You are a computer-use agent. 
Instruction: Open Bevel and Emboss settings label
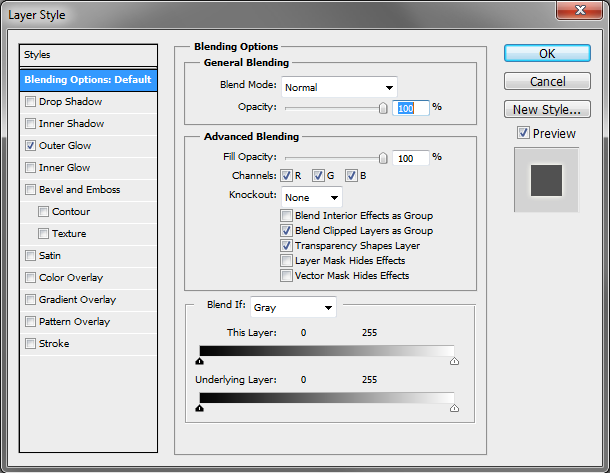pyautogui.click(x=80, y=189)
